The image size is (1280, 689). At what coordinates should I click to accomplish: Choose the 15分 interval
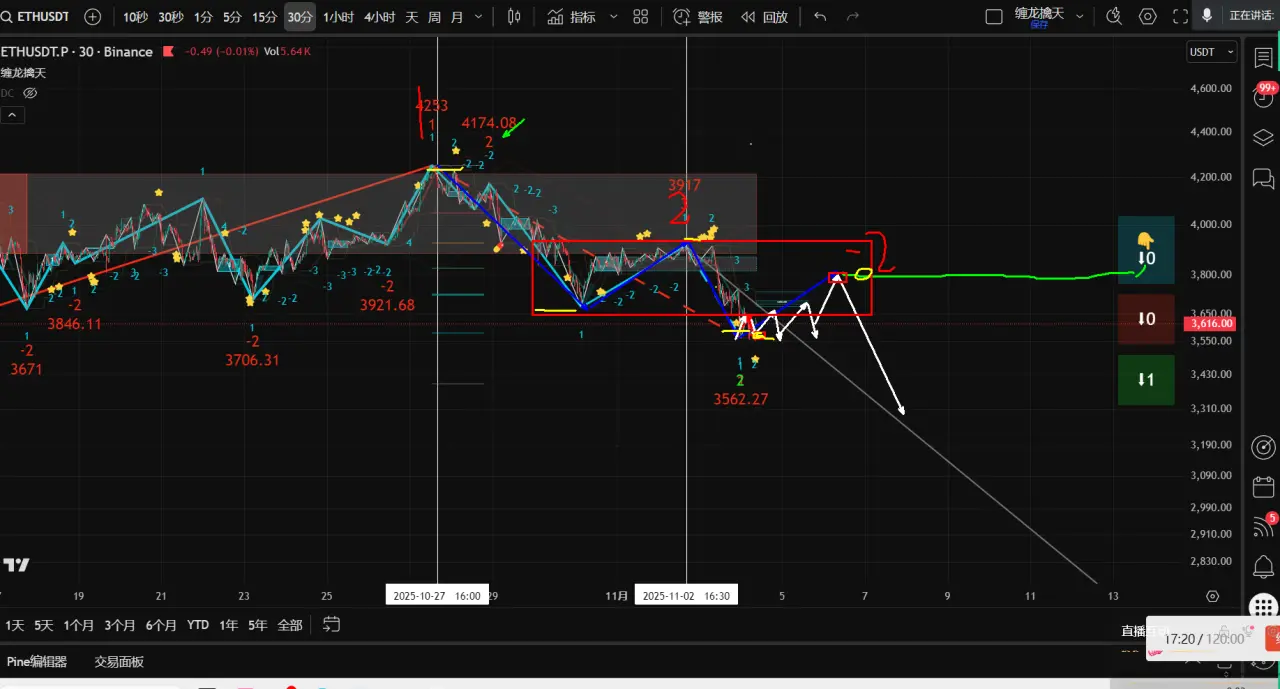265,17
